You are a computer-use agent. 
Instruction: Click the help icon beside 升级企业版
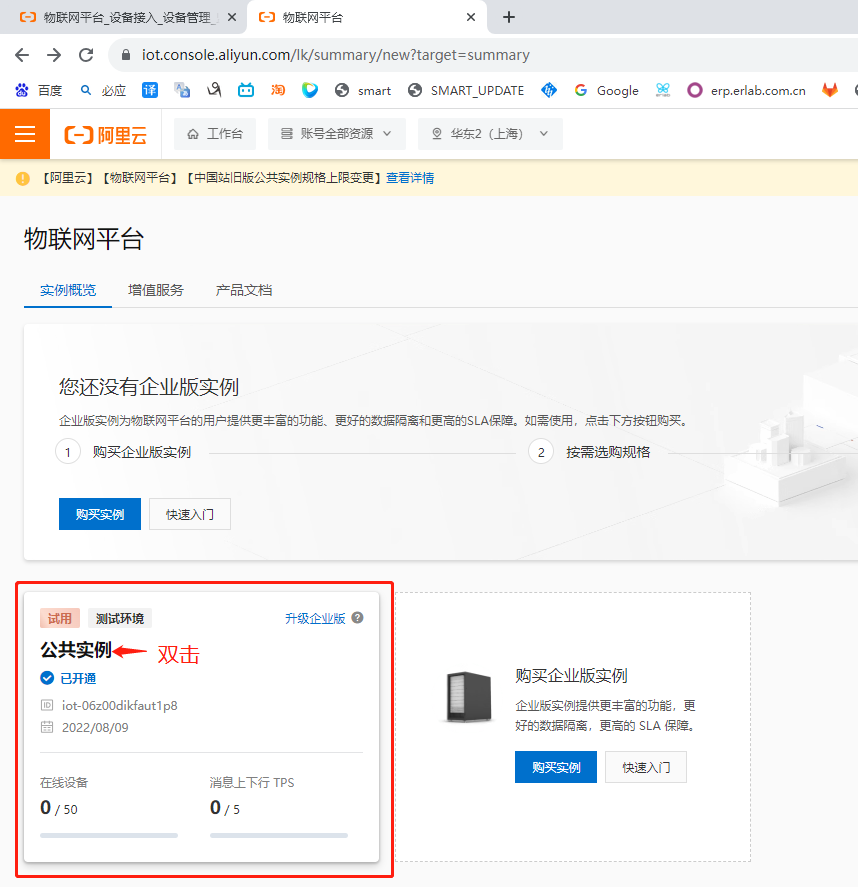pyautogui.click(x=357, y=618)
